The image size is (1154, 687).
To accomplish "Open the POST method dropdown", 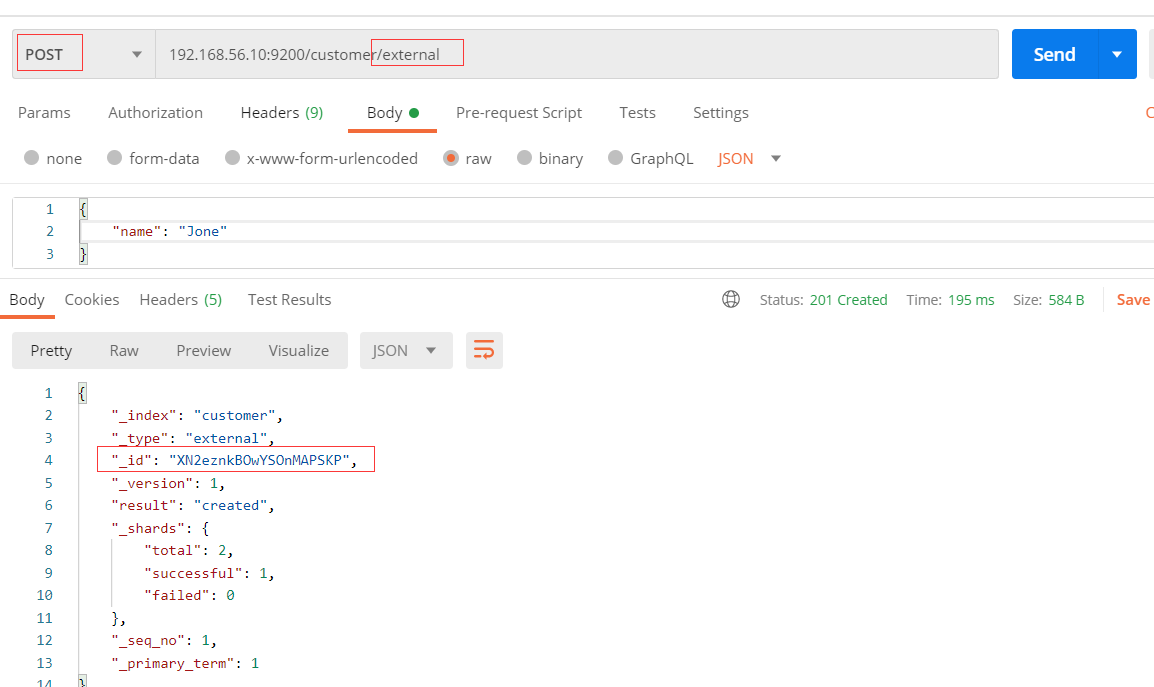I will (84, 54).
